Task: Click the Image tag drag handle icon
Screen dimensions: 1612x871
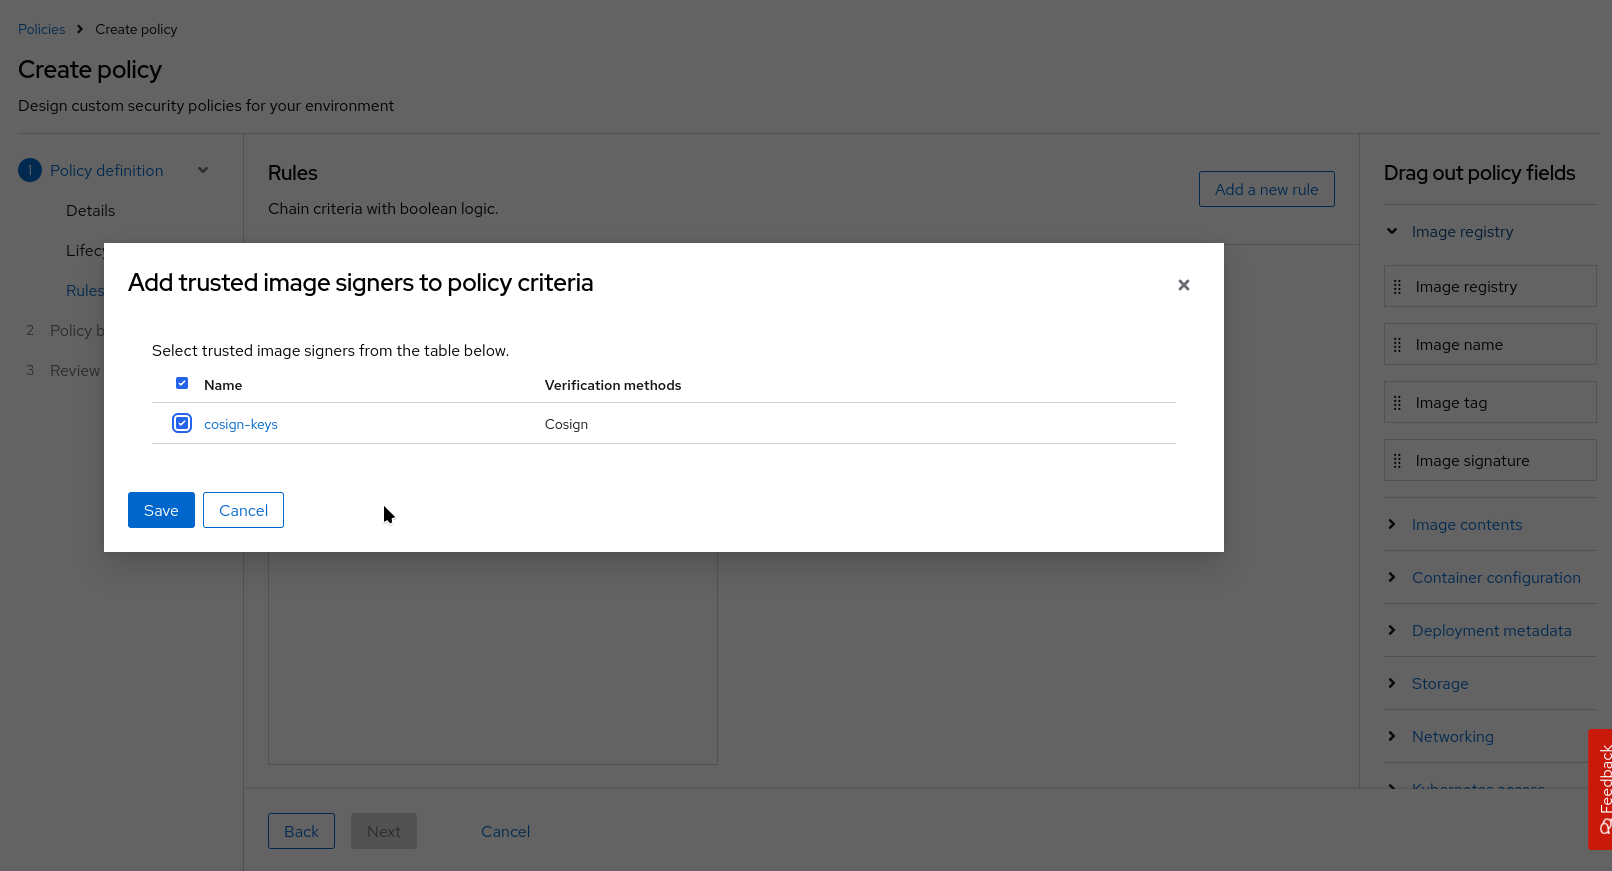Action: tap(1397, 403)
